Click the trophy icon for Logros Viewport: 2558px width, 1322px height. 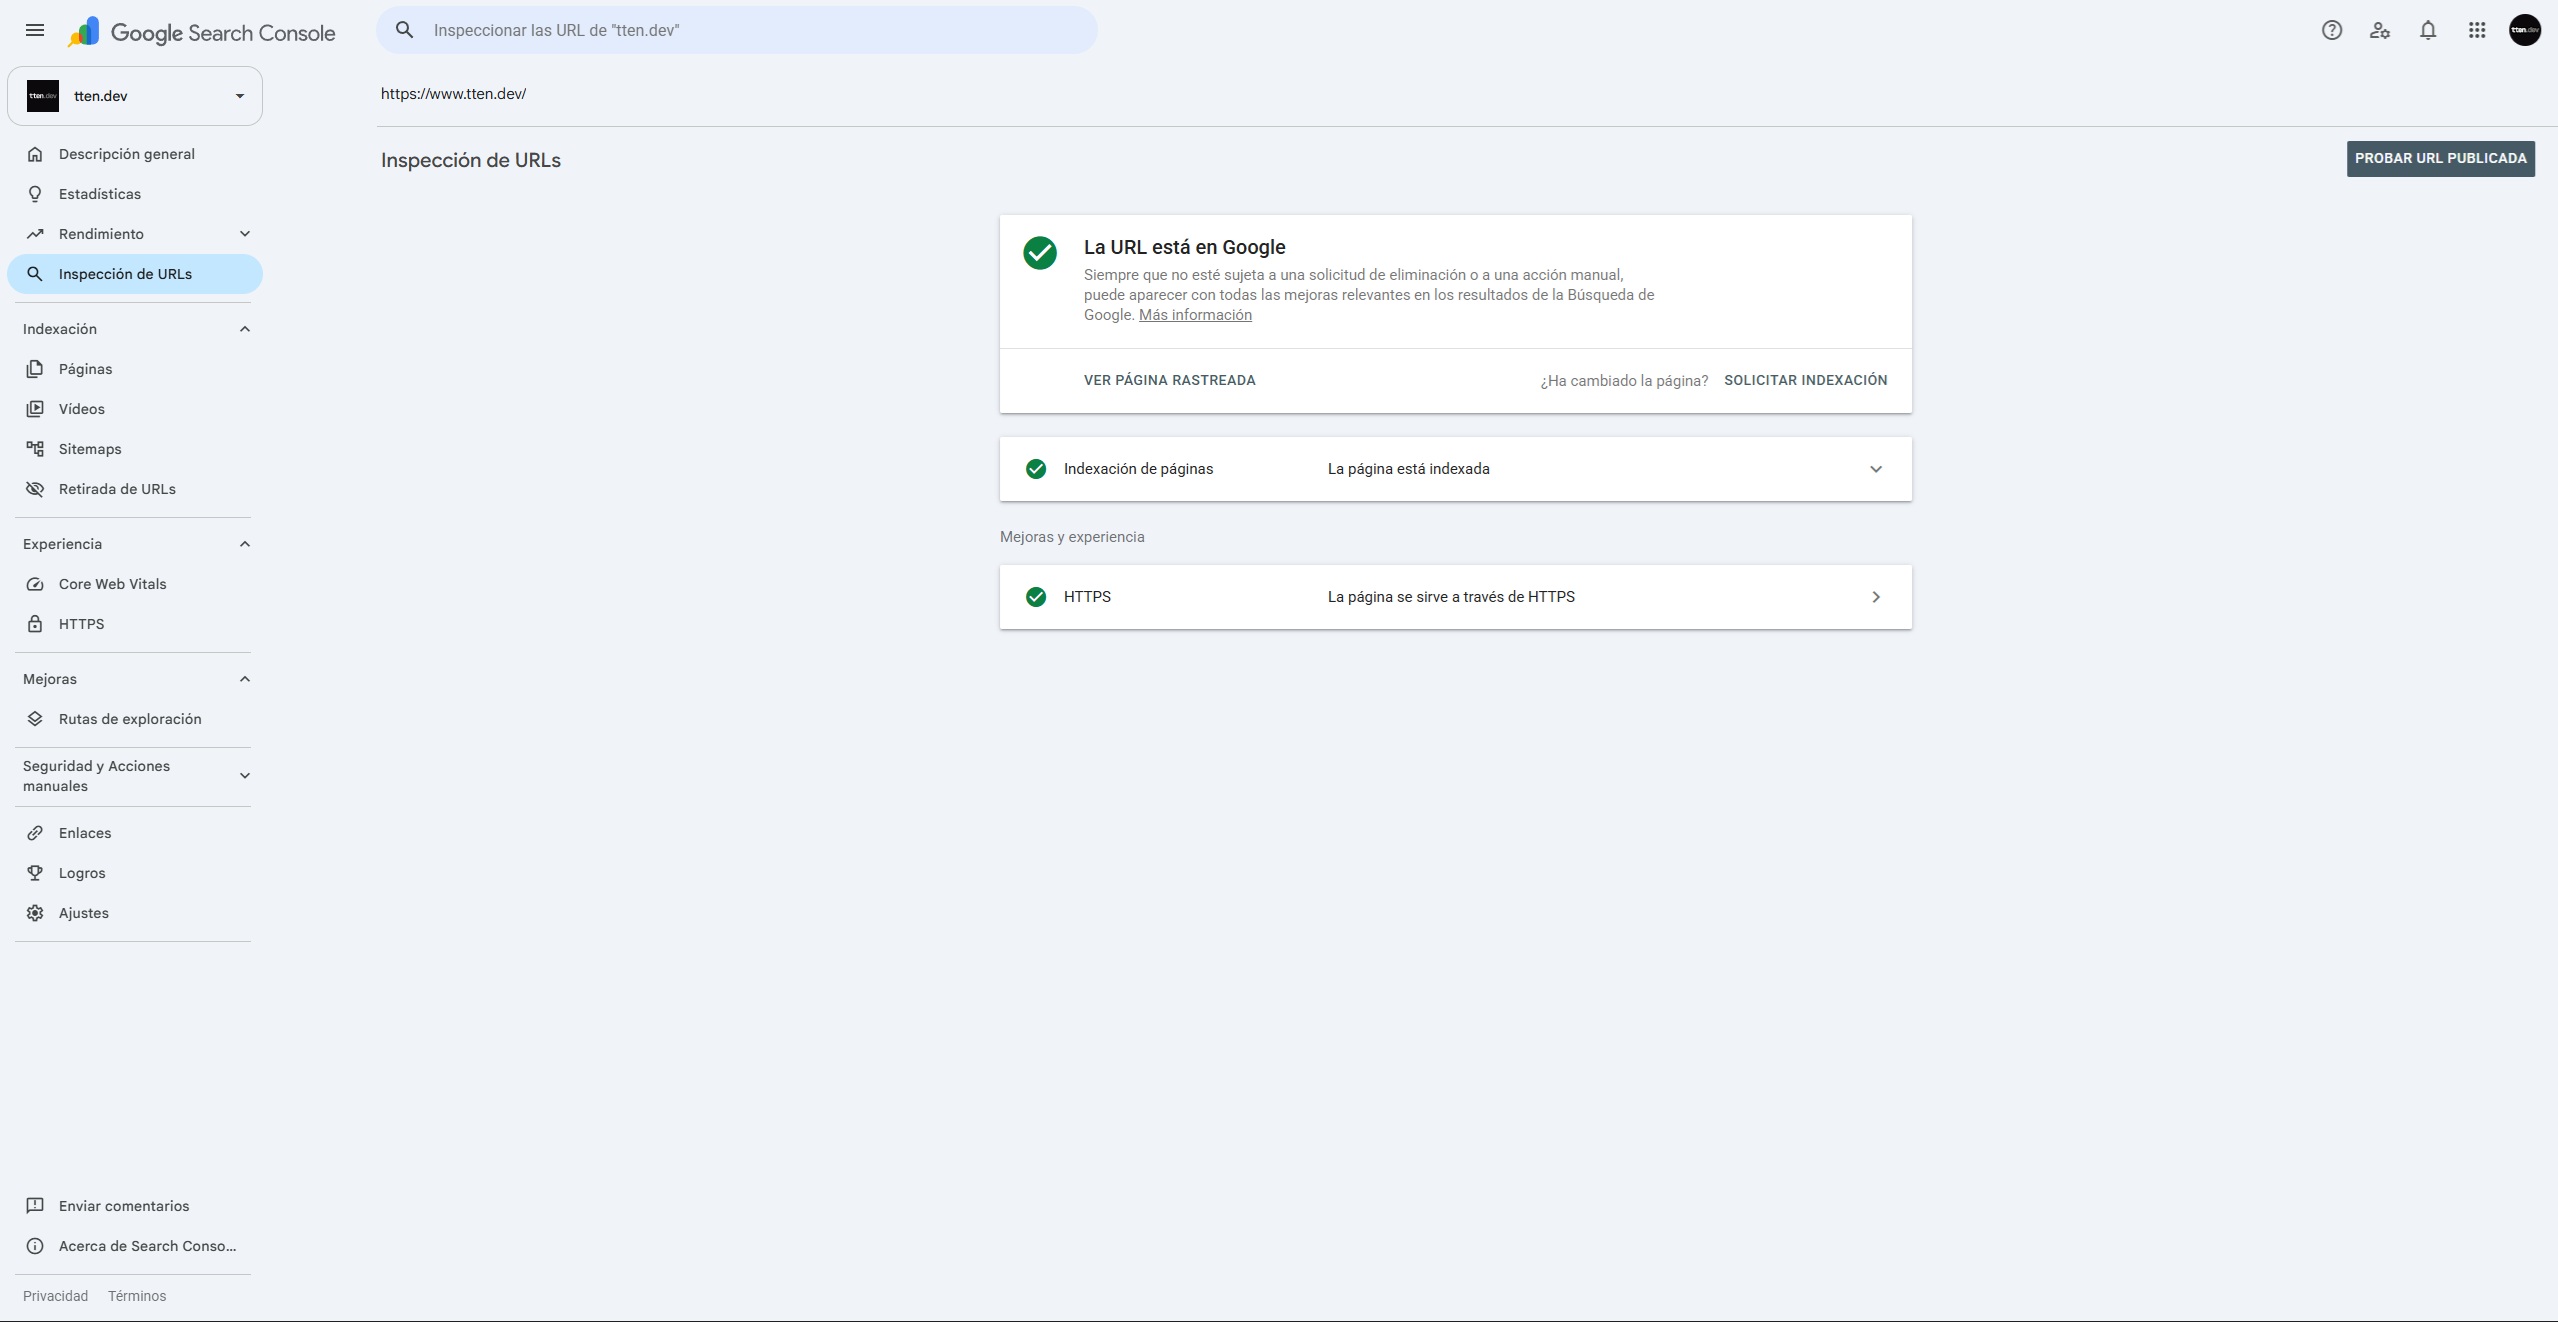tap(35, 873)
